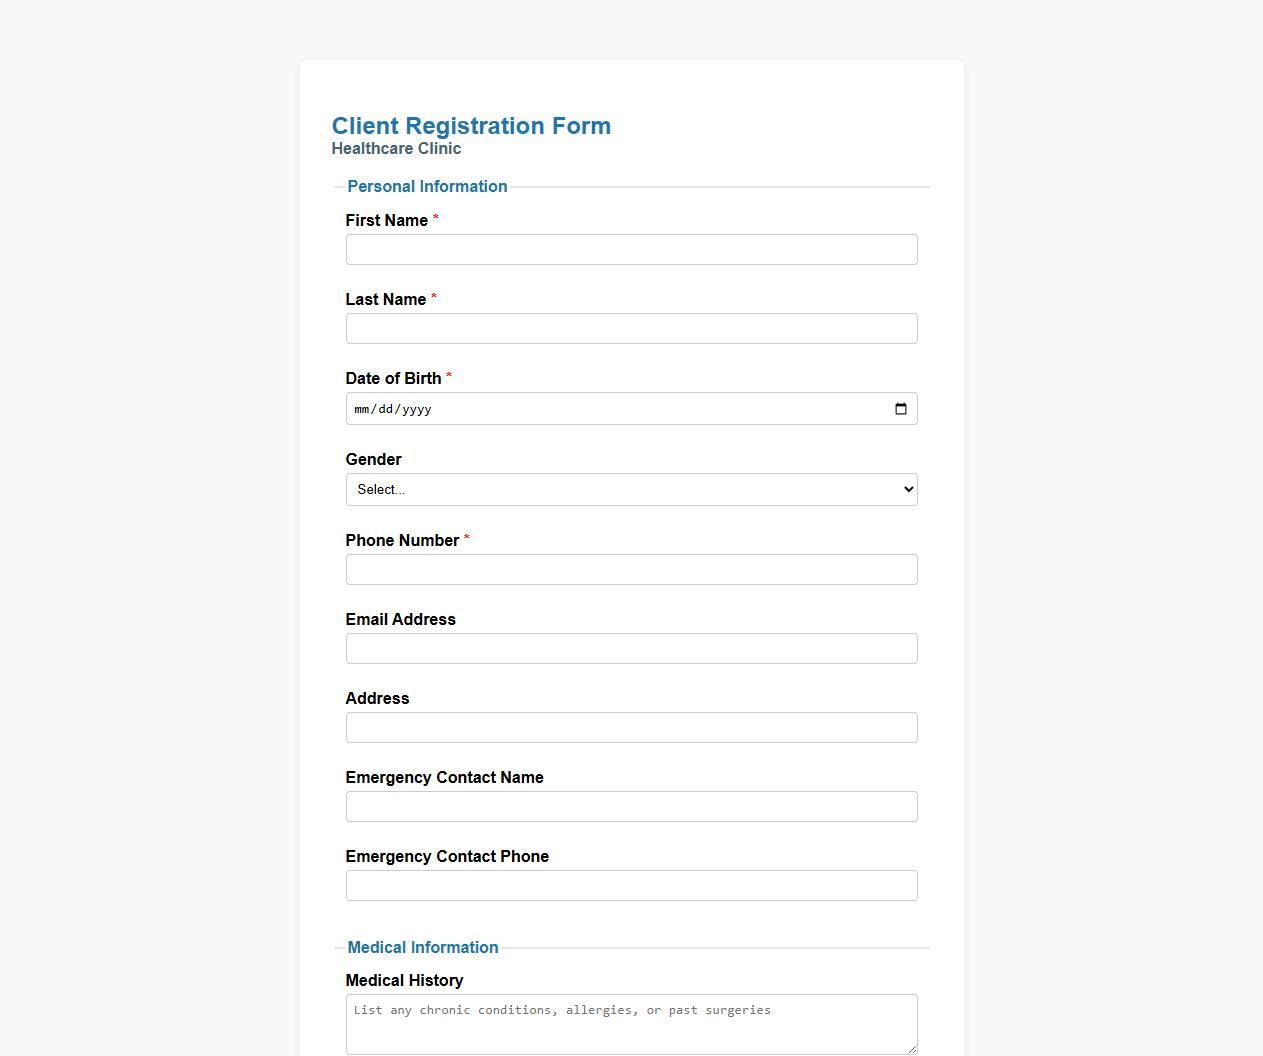The image size is (1263, 1056).
Task: Click the Emergency Contact Name field
Action: (x=631, y=806)
